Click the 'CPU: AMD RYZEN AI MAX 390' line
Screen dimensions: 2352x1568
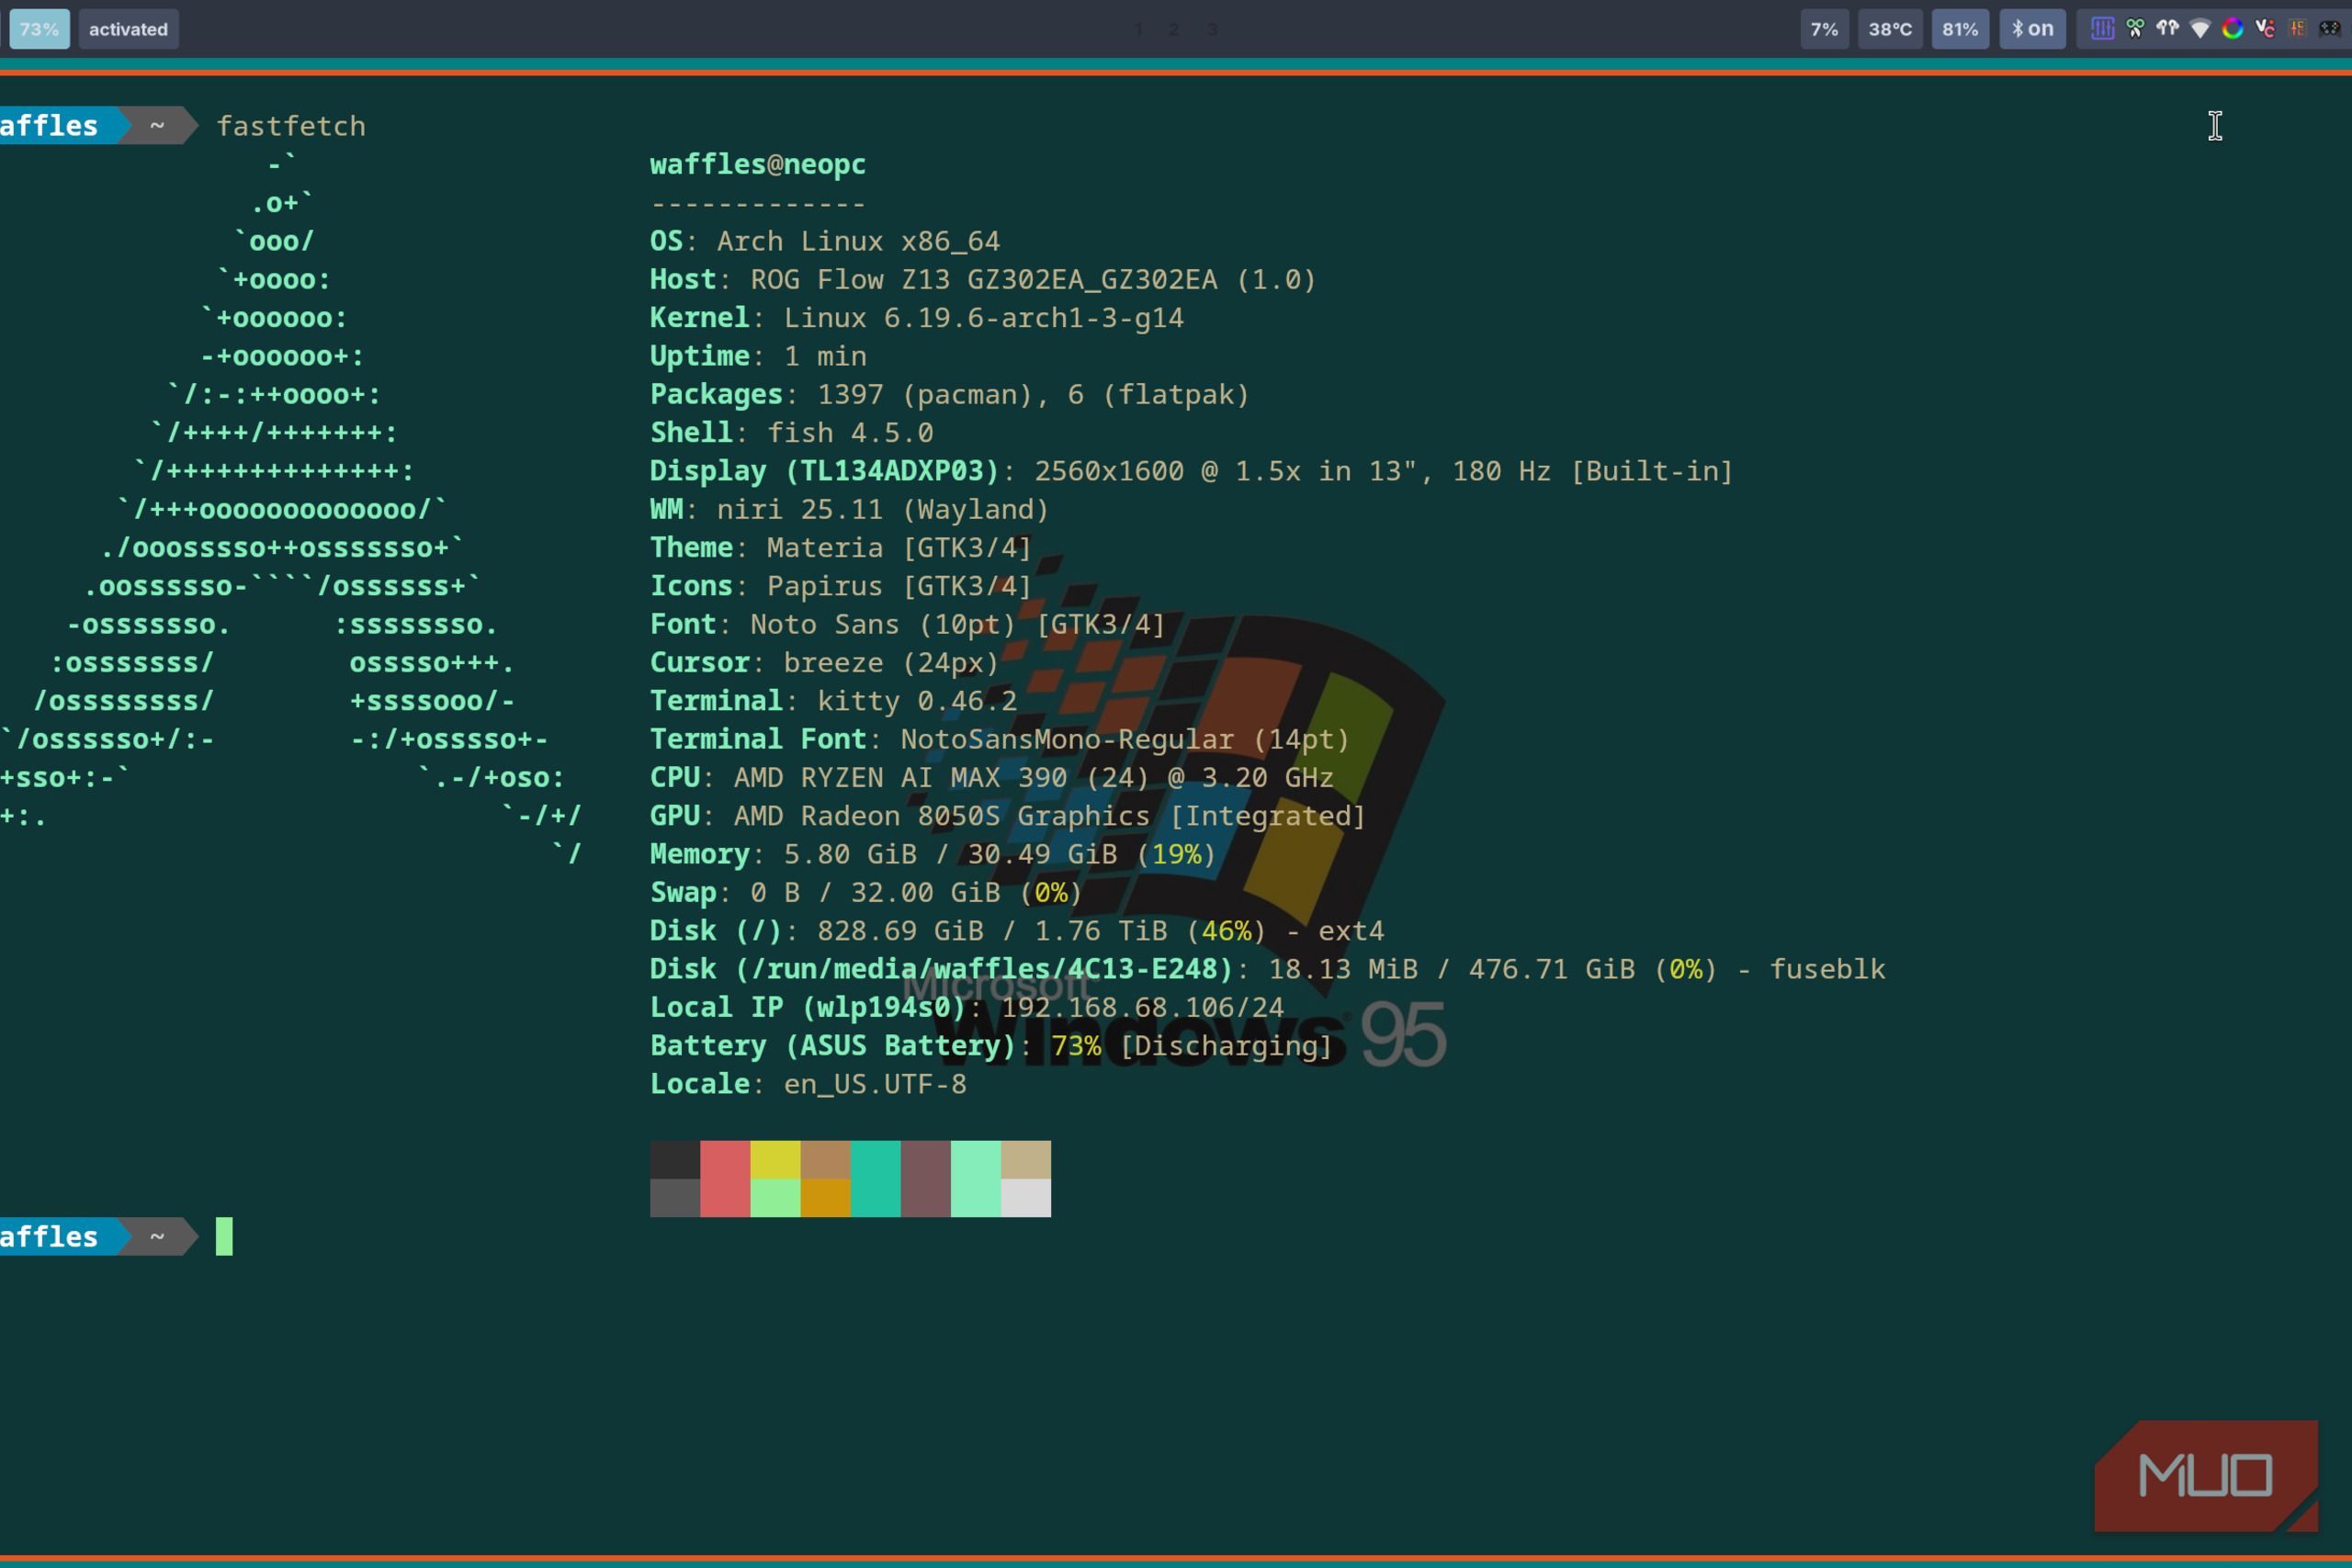(x=992, y=777)
